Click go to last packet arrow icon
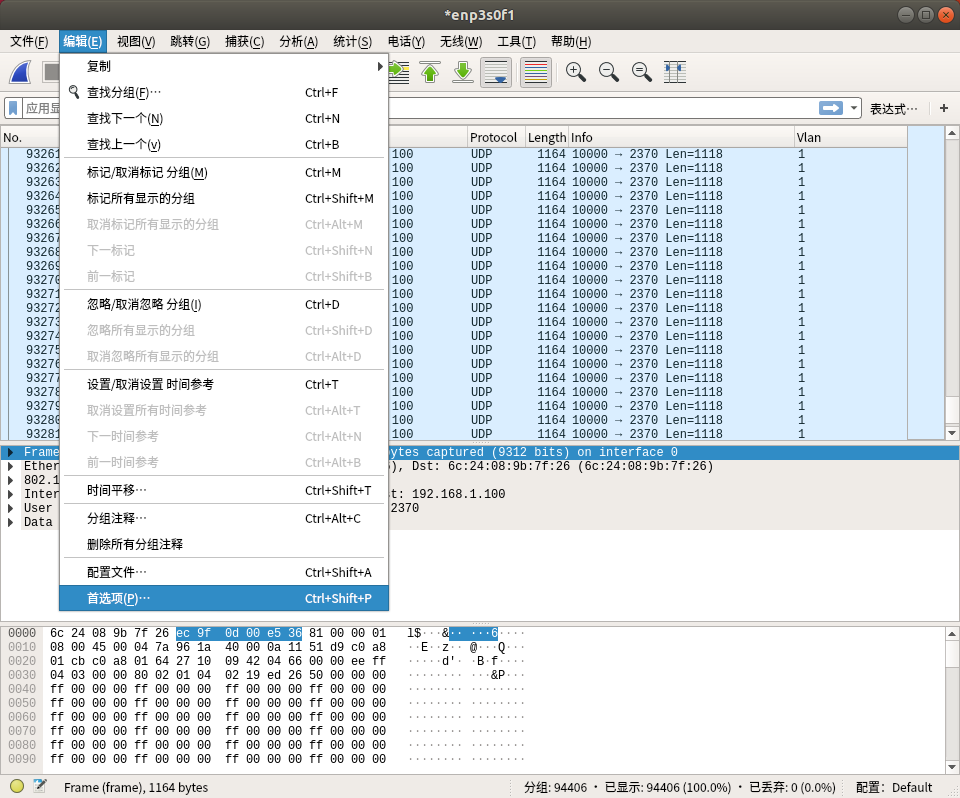960x798 pixels. 463,72
